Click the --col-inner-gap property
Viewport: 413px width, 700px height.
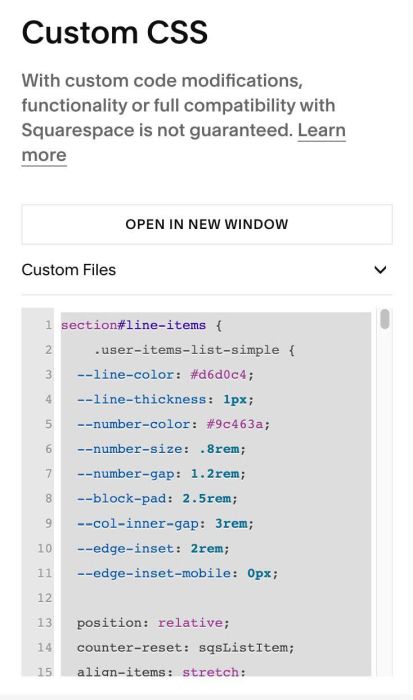click(x=137, y=523)
